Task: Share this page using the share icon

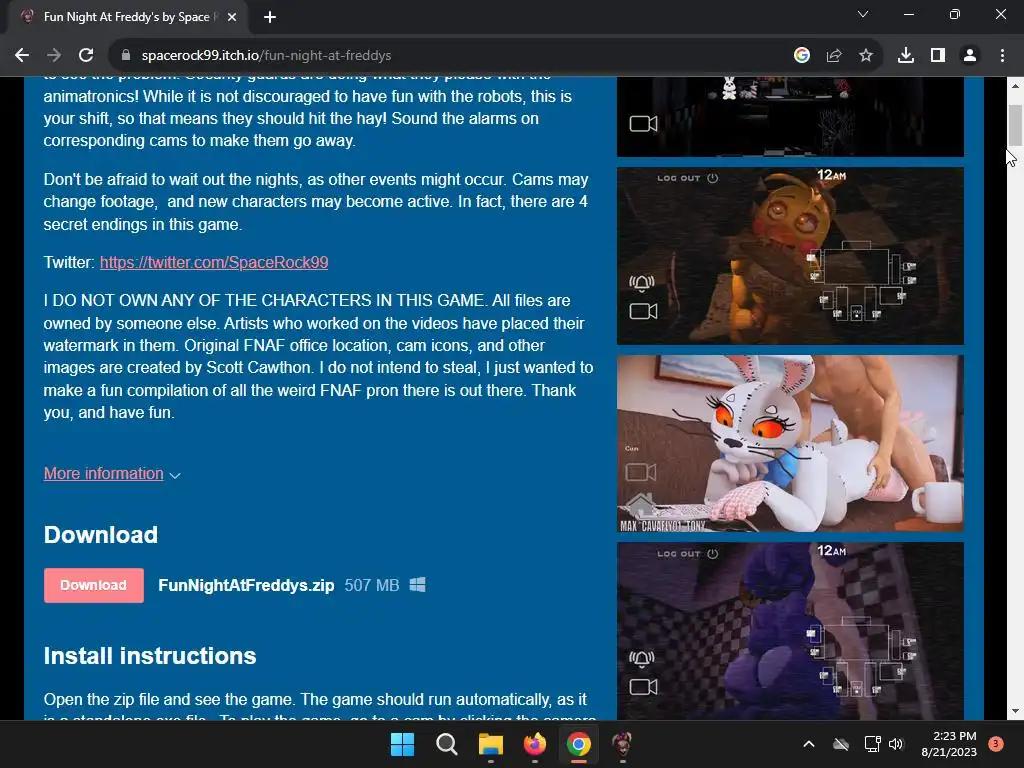Action: pos(834,56)
